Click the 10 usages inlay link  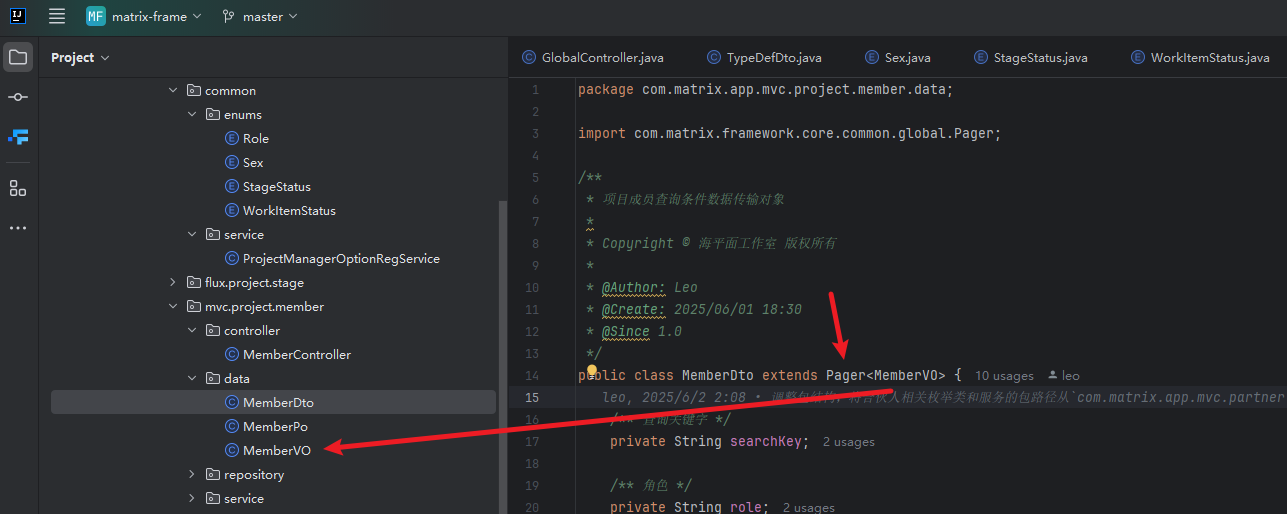pos(1004,376)
